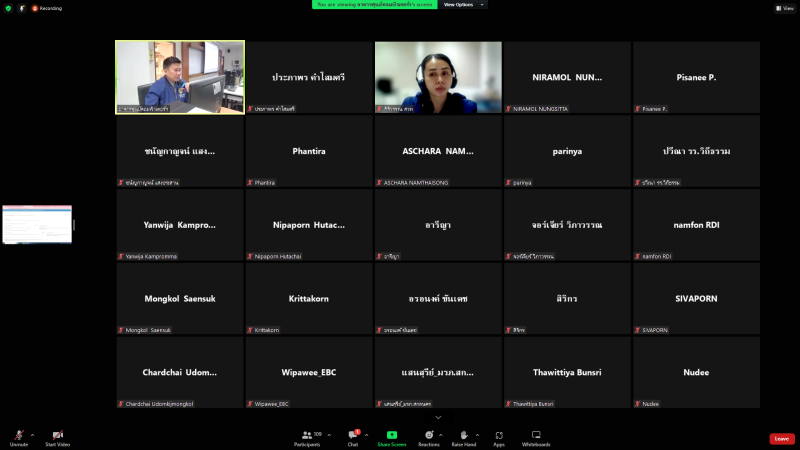800x450 pixels.
Task: Expand audio options arrow beside Unmute
Action: click(33, 435)
